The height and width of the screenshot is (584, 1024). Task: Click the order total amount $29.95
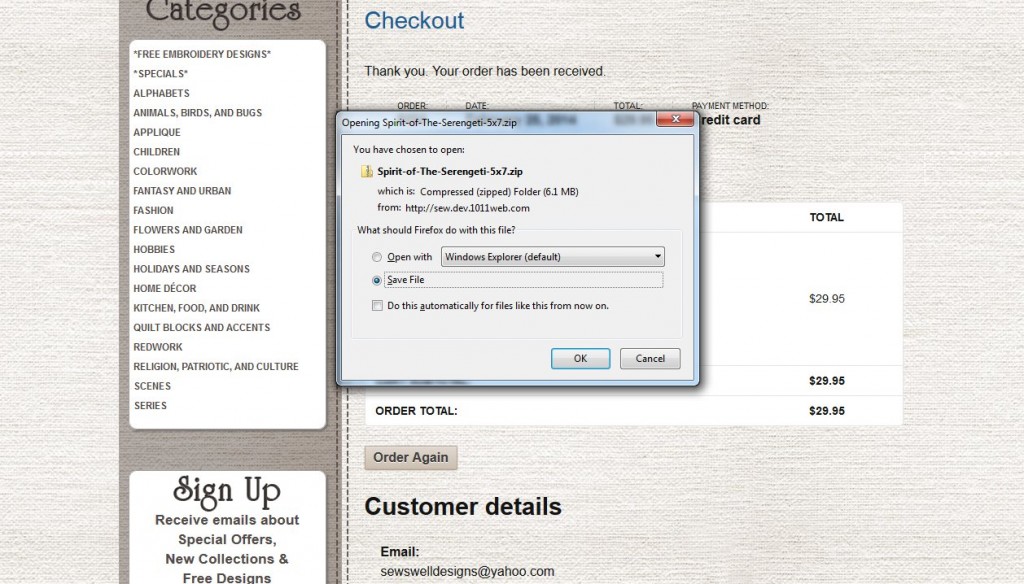point(827,411)
